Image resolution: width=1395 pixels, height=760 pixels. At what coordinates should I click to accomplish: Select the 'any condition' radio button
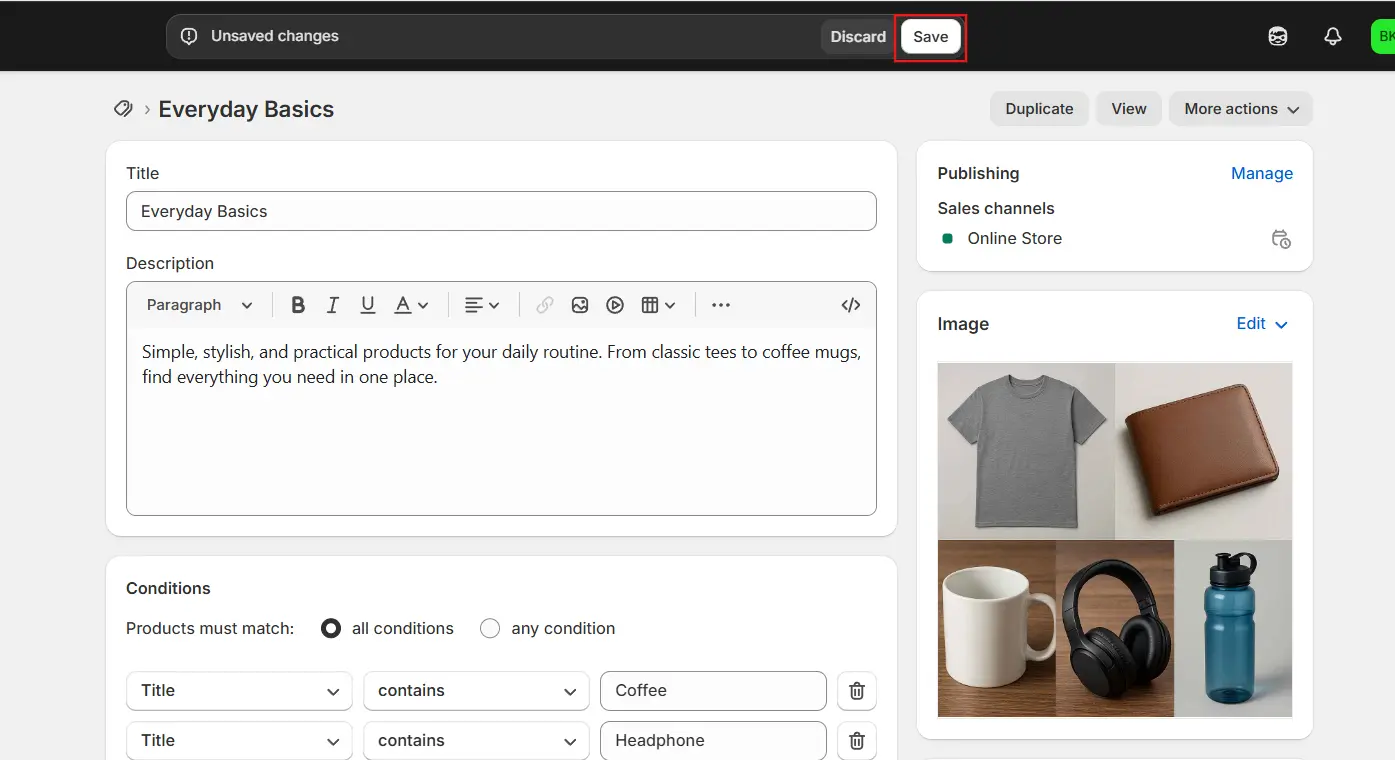(x=490, y=629)
